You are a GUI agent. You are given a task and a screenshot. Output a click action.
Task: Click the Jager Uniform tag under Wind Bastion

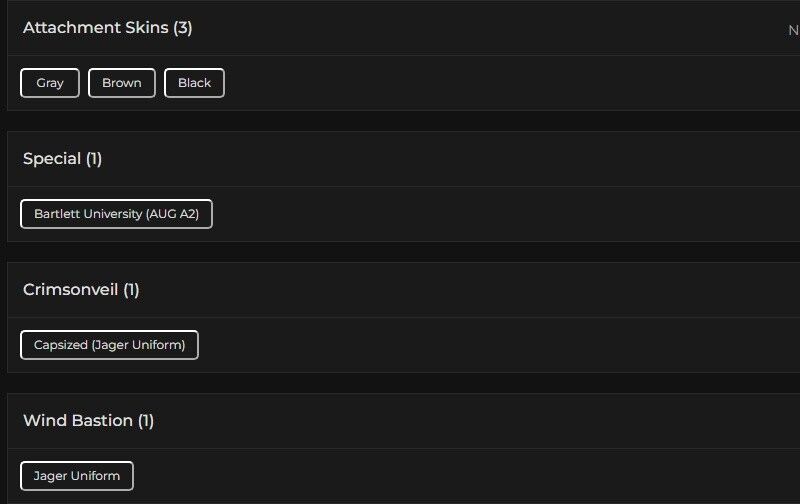[77, 476]
